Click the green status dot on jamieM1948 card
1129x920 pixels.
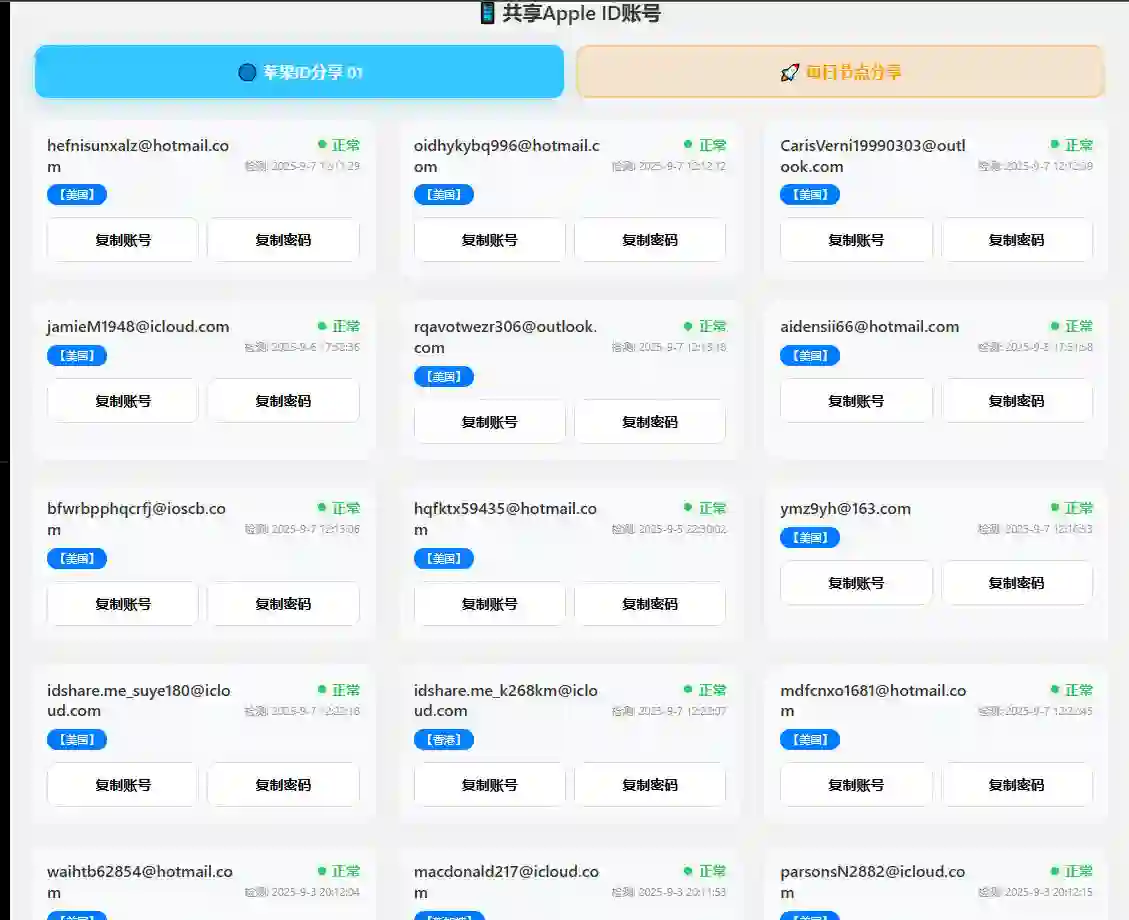tap(321, 325)
